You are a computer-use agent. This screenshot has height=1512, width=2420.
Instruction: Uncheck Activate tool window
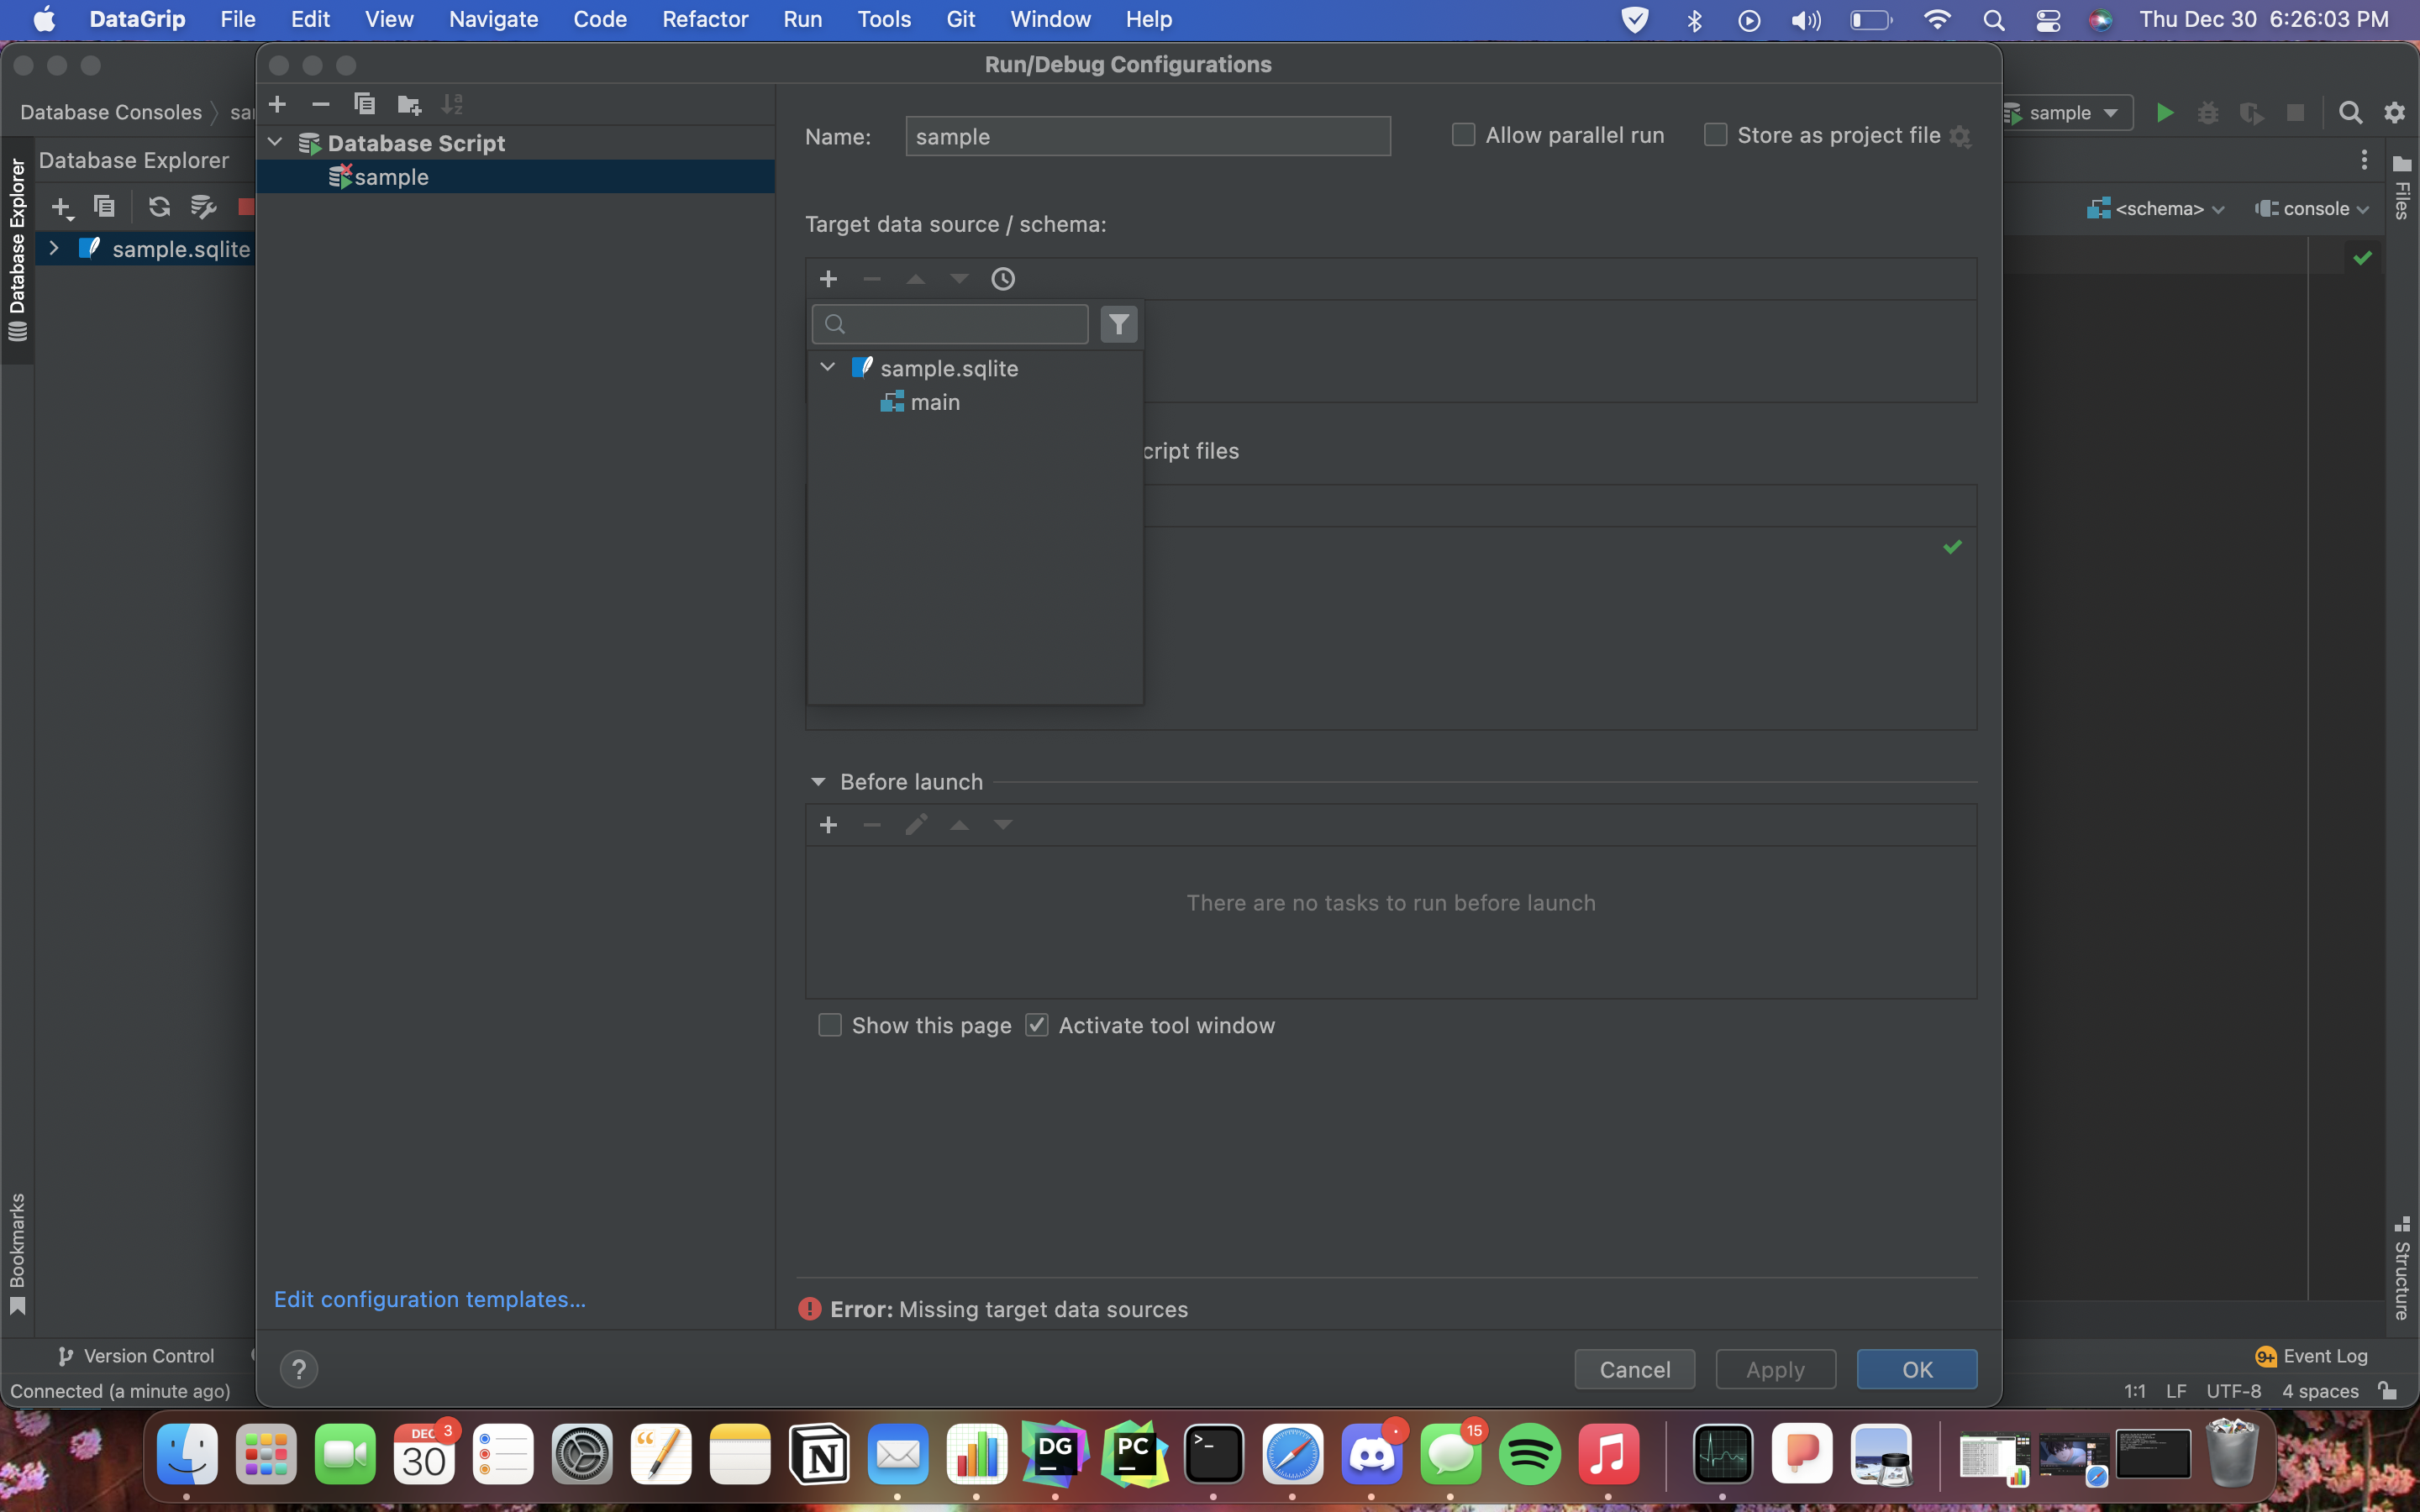(1036, 1024)
